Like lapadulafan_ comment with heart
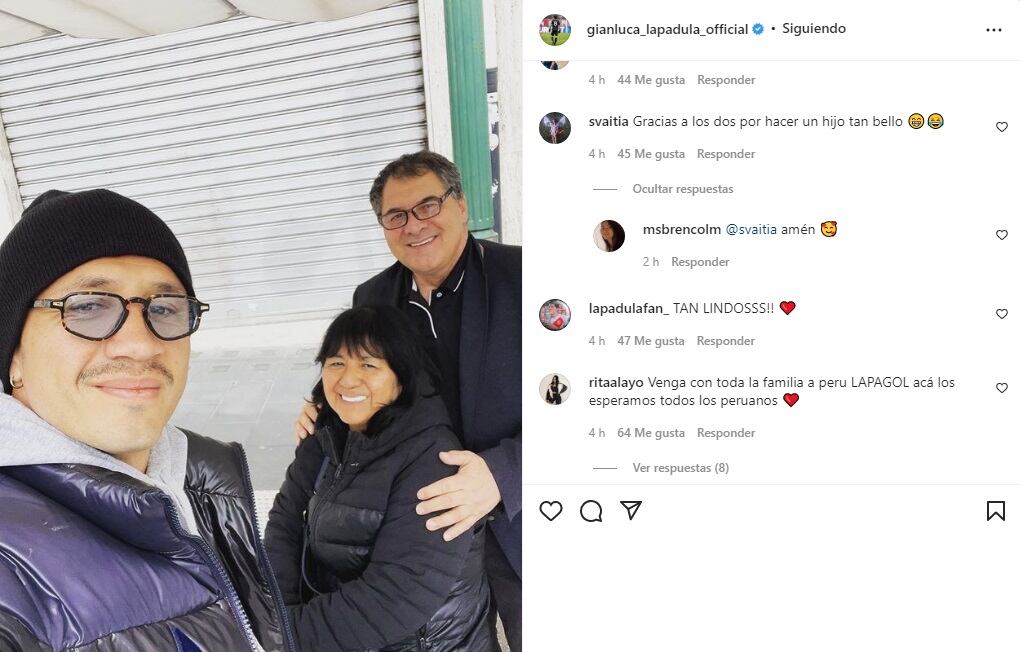1020x652 pixels. [x=1002, y=314]
